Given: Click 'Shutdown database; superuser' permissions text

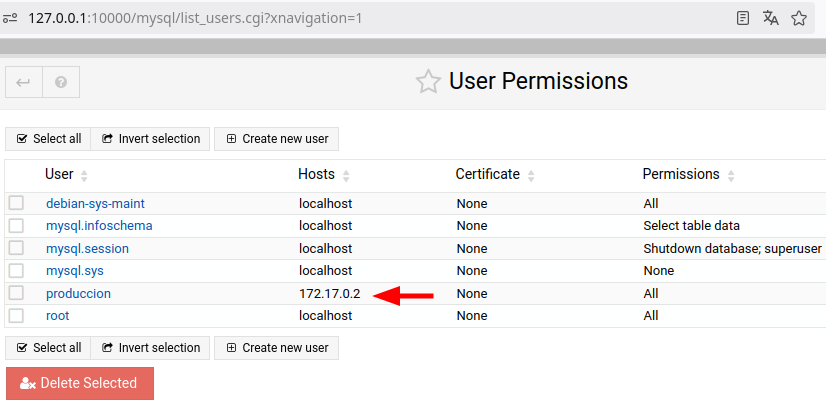Looking at the screenshot, I should click(732, 248).
